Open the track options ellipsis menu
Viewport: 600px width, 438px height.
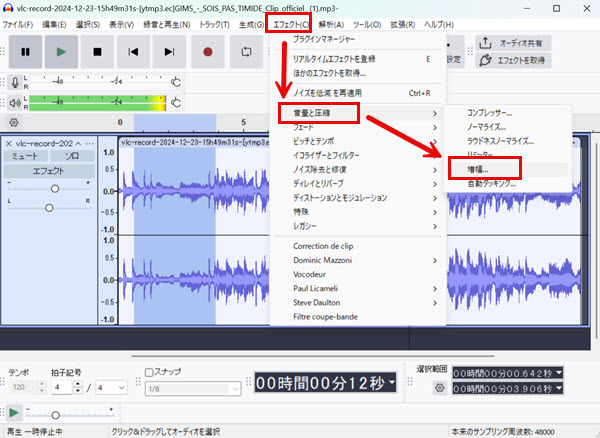(90, 144)
